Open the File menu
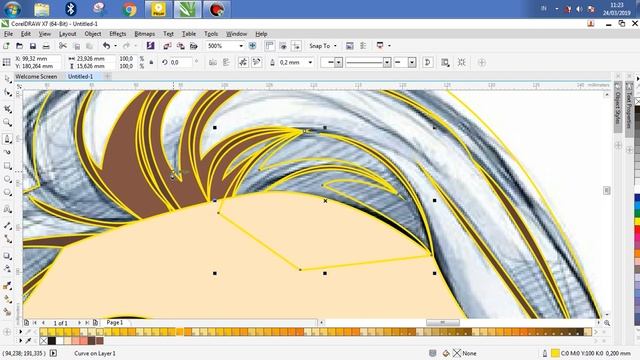Image resolution: width=640 pixels, height=360 pixels. [x=8, y=34]
